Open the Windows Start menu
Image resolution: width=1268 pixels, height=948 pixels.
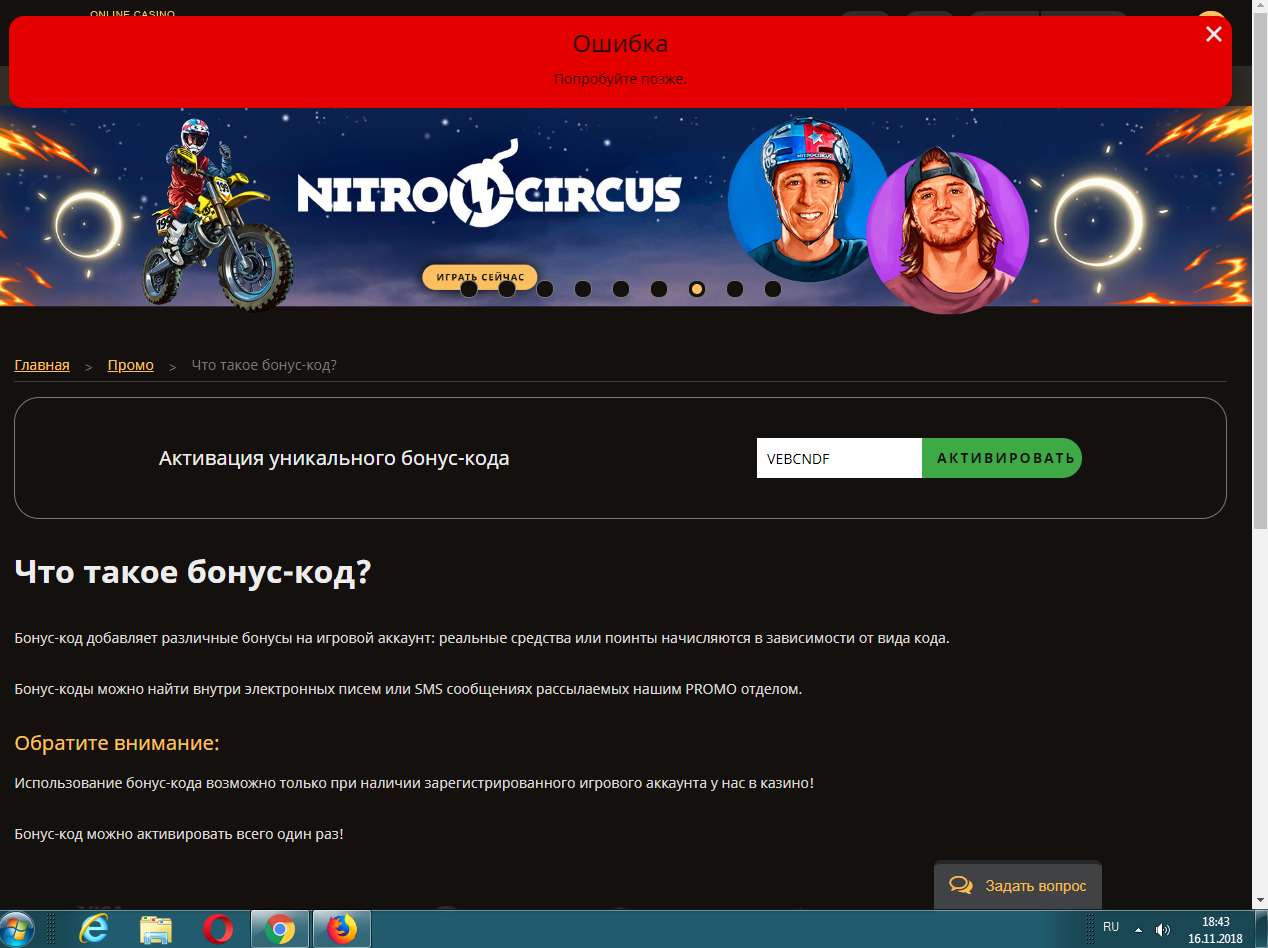(x=18, y=929)
